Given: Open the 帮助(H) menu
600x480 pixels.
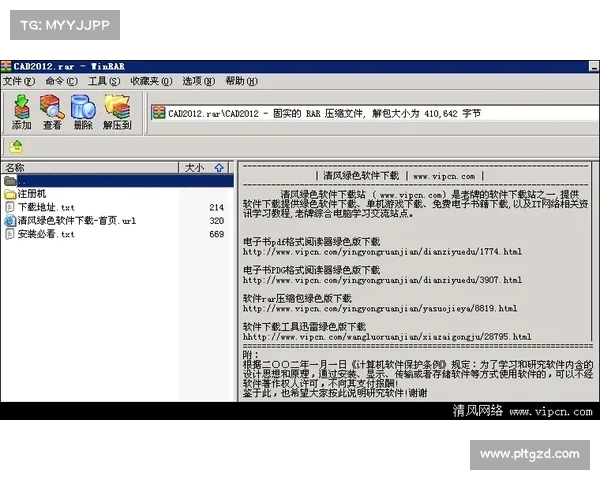Looking at the screenshot, I should pyautogui.click(x=241, y=81).
